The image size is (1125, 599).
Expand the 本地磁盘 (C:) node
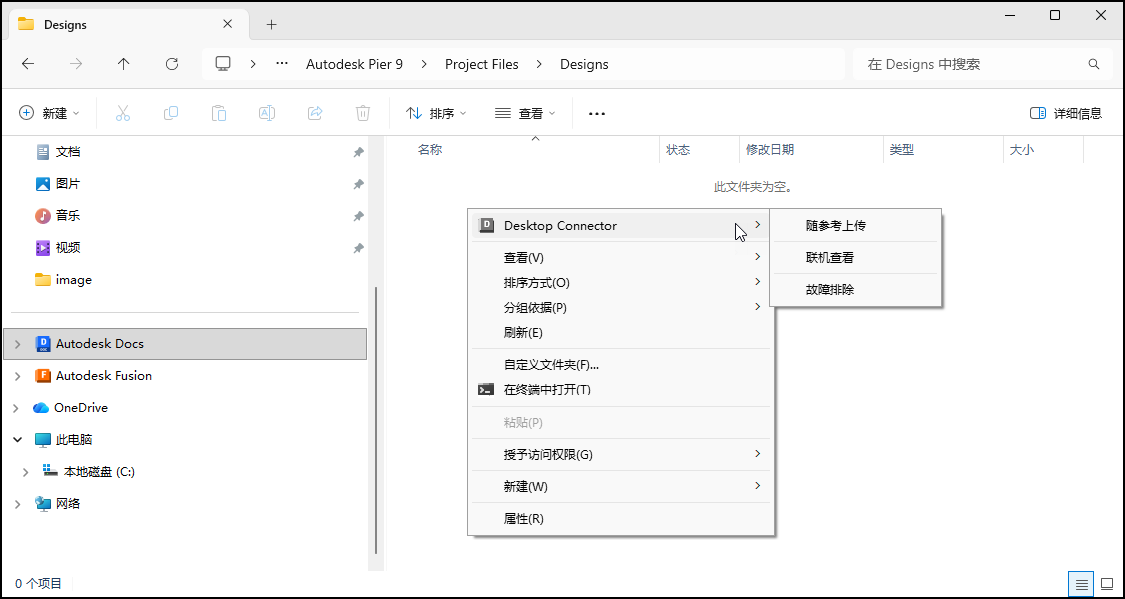pos(26,472)
